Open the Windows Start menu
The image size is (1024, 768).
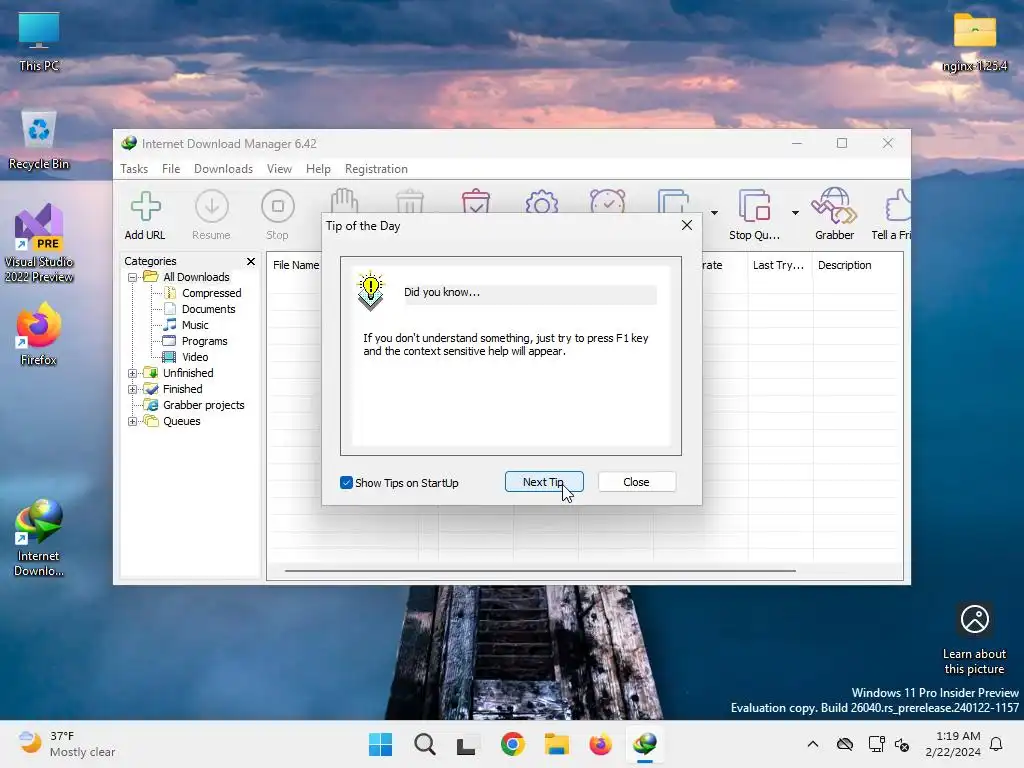pos(381,744)
